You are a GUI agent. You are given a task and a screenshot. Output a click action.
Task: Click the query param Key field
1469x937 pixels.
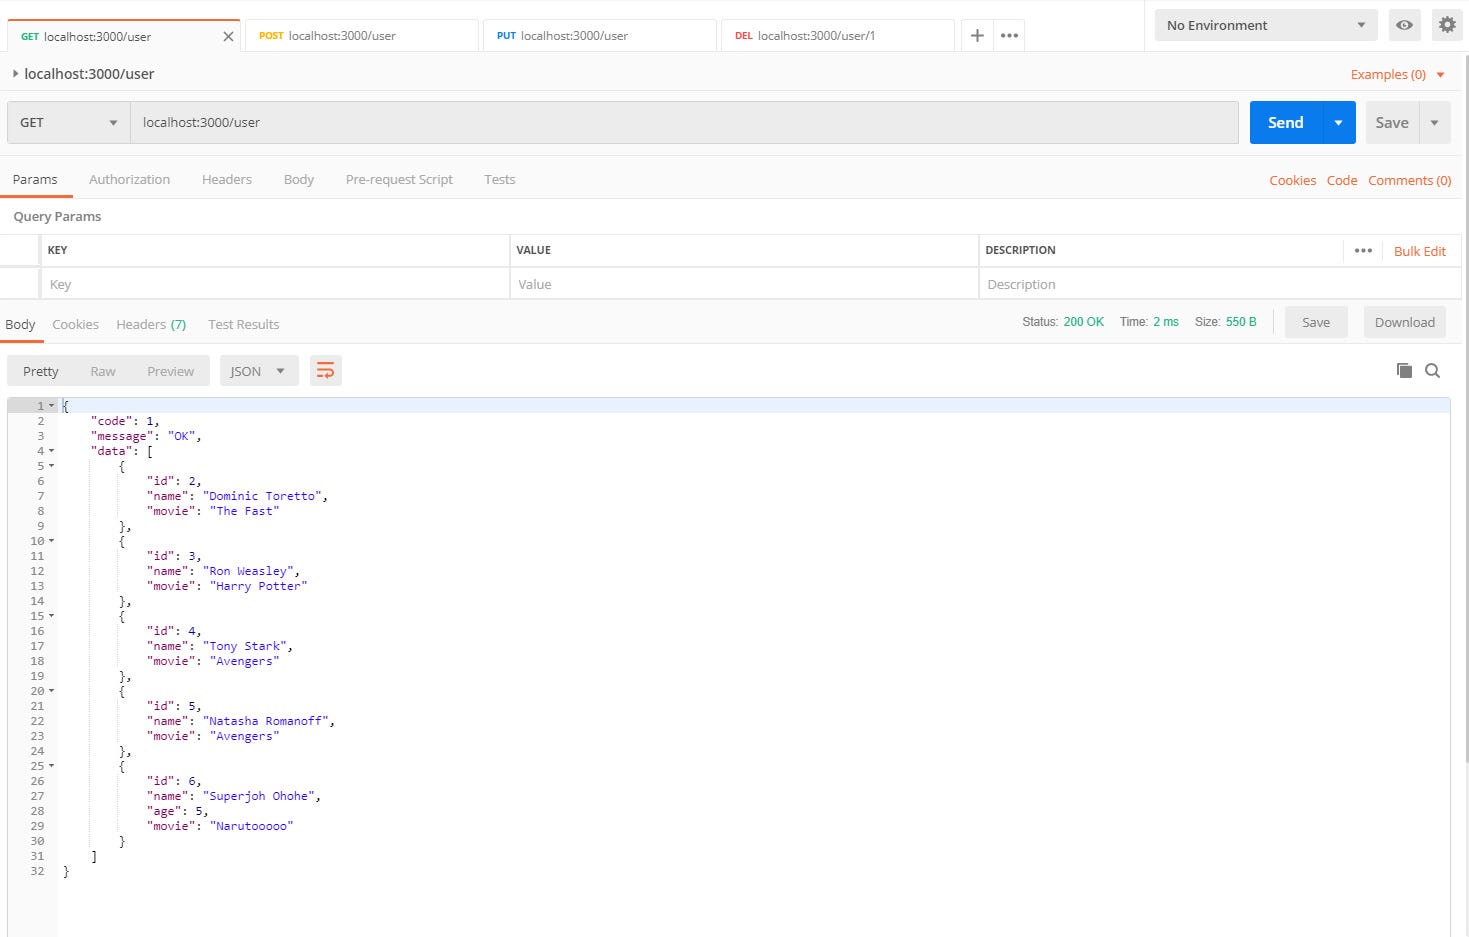click(x=275, y=284)
